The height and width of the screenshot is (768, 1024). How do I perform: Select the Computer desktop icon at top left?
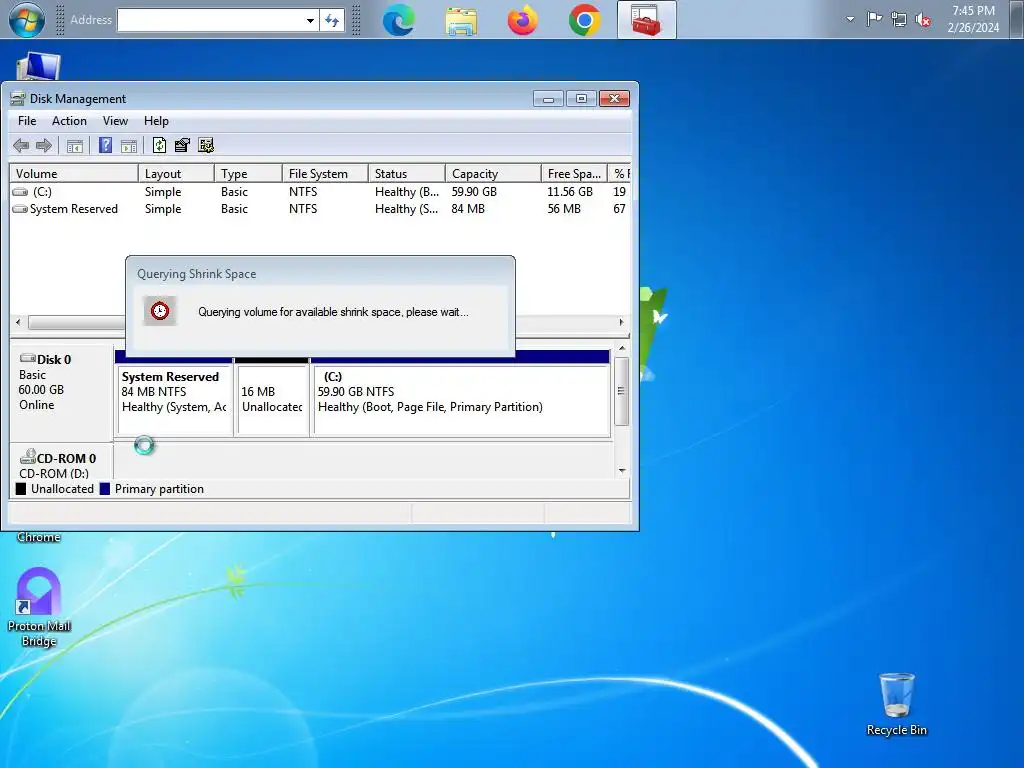pyautogui.click(x=38, y=67)
